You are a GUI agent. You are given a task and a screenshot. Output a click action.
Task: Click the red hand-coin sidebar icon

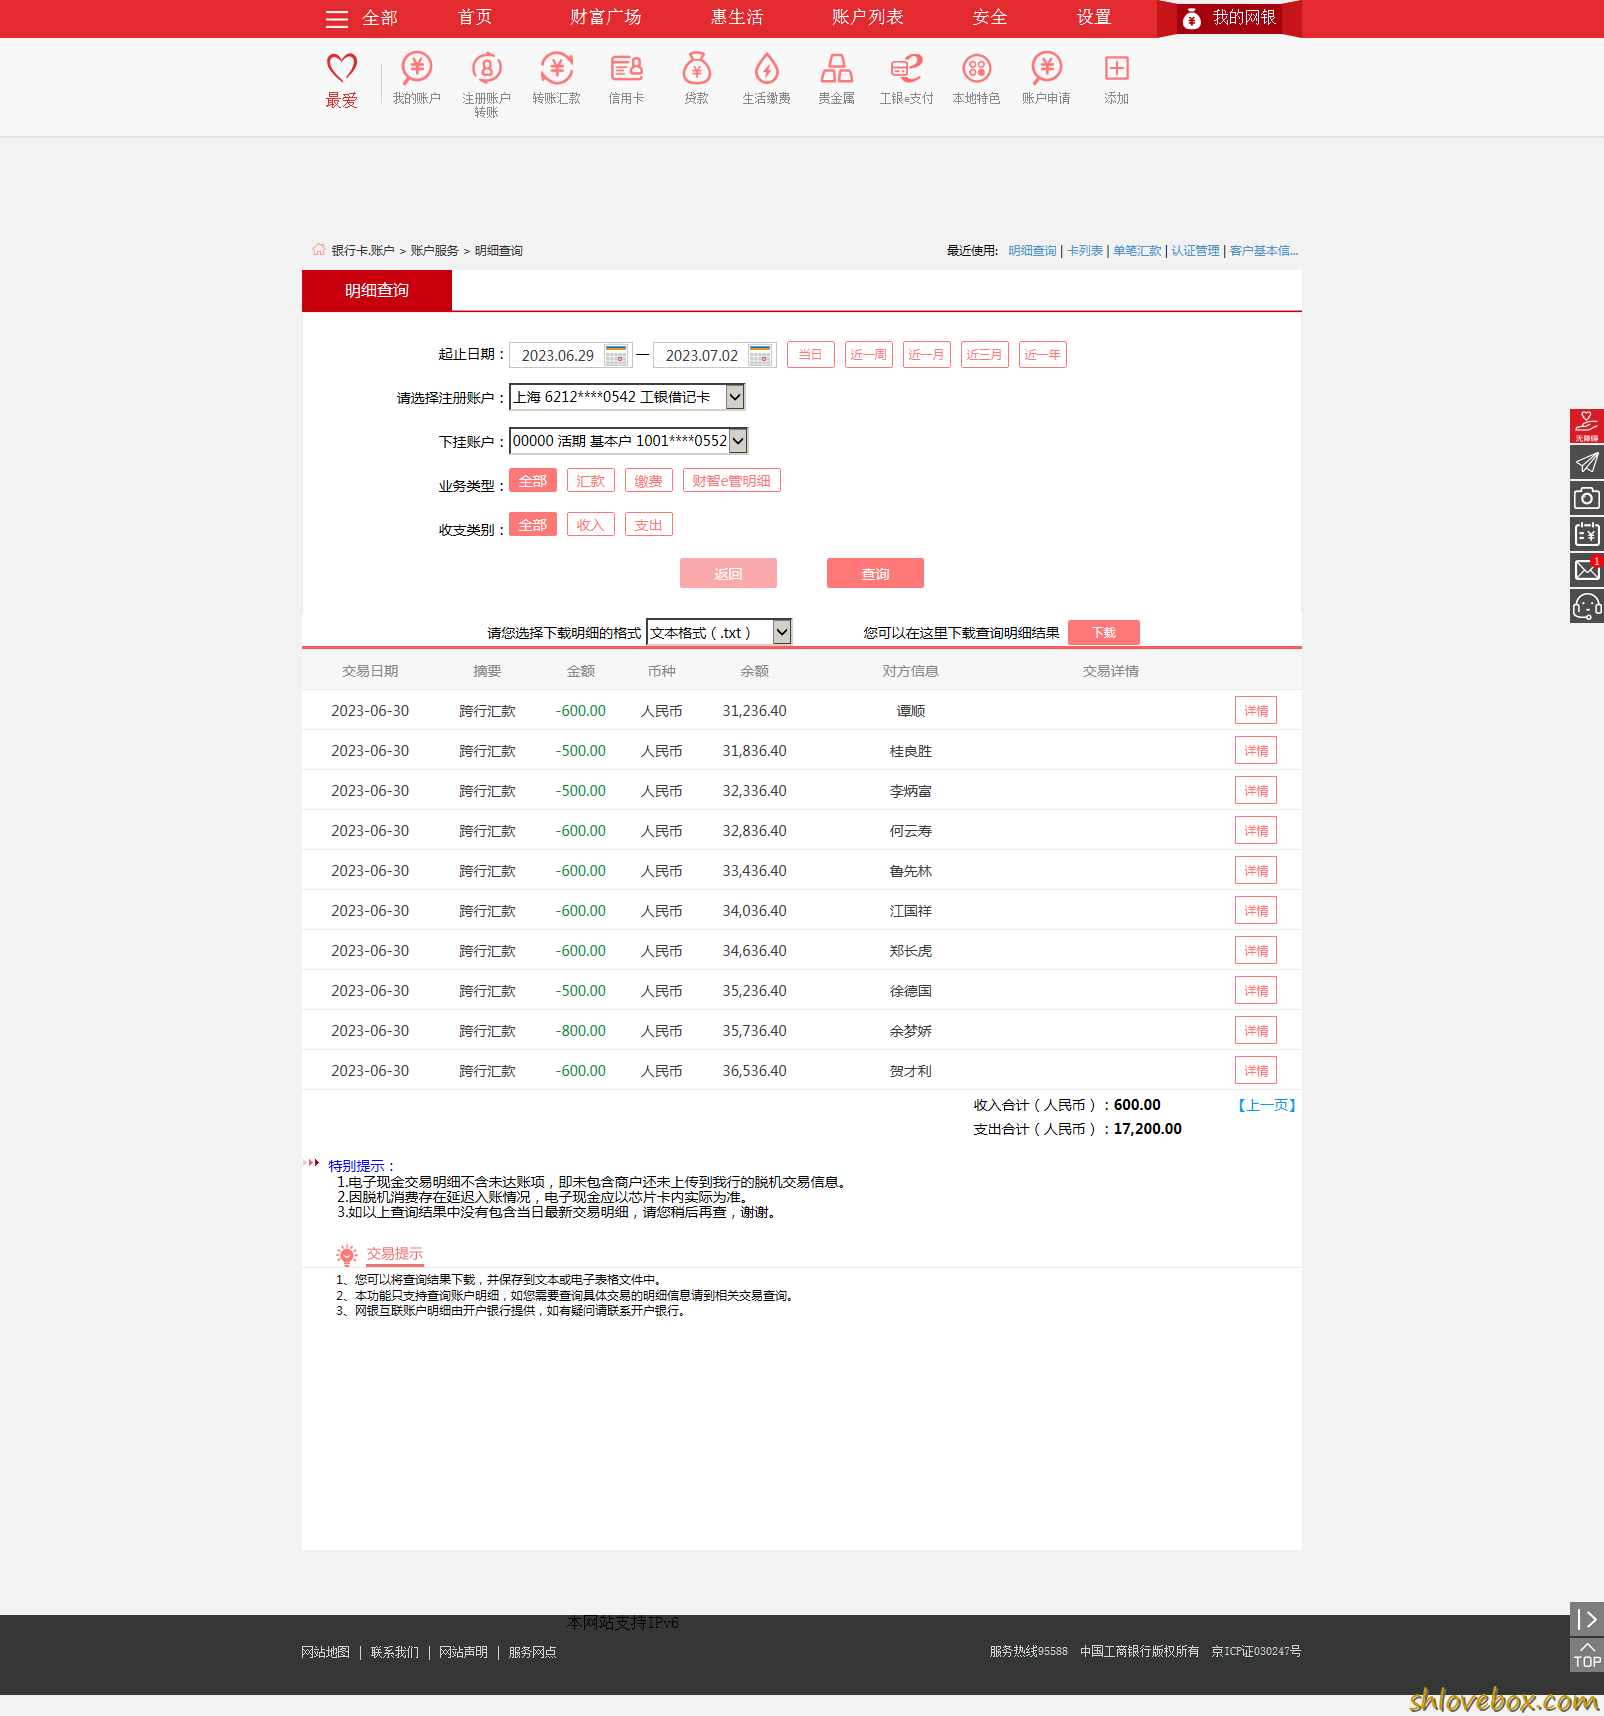point(1587,426)
